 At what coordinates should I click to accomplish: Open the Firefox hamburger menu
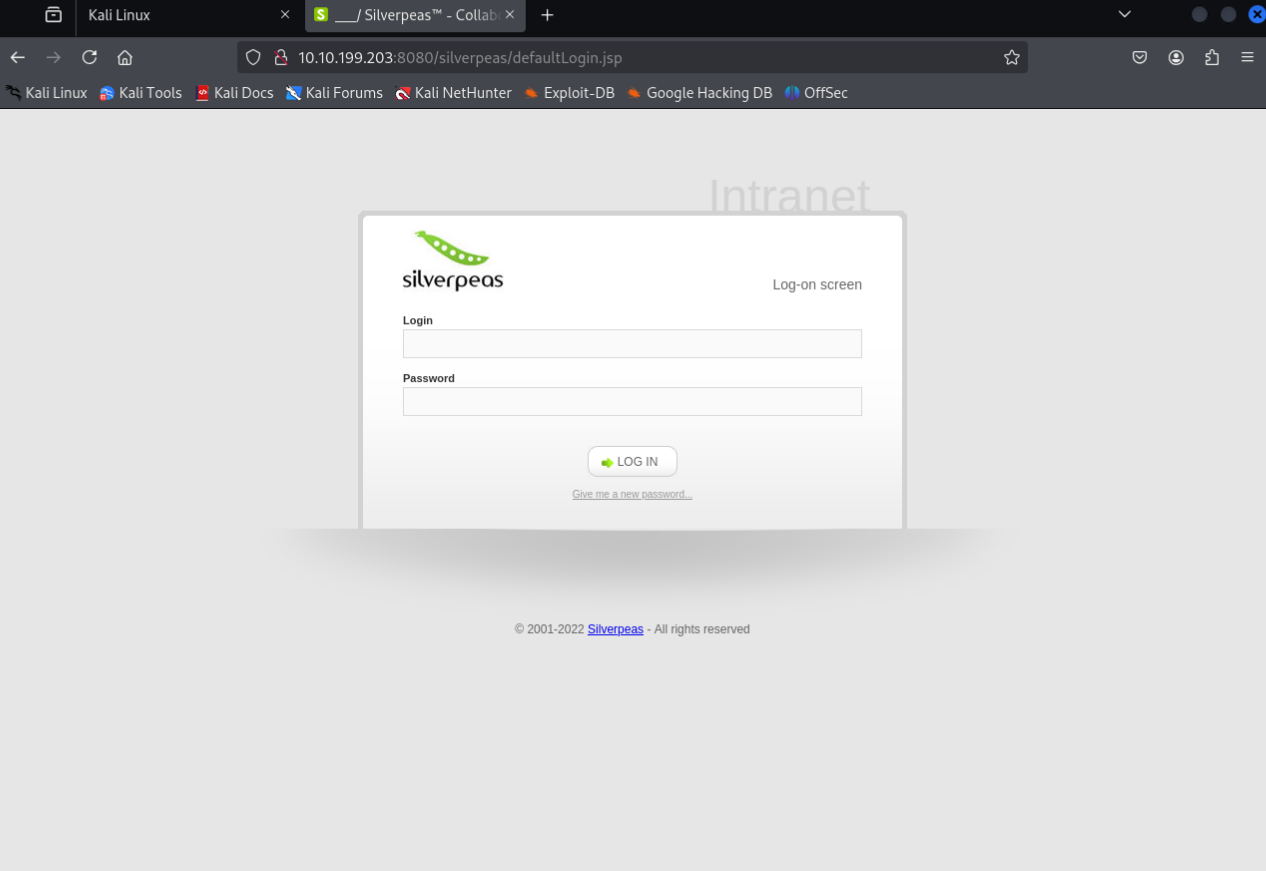click(1247, 57)
